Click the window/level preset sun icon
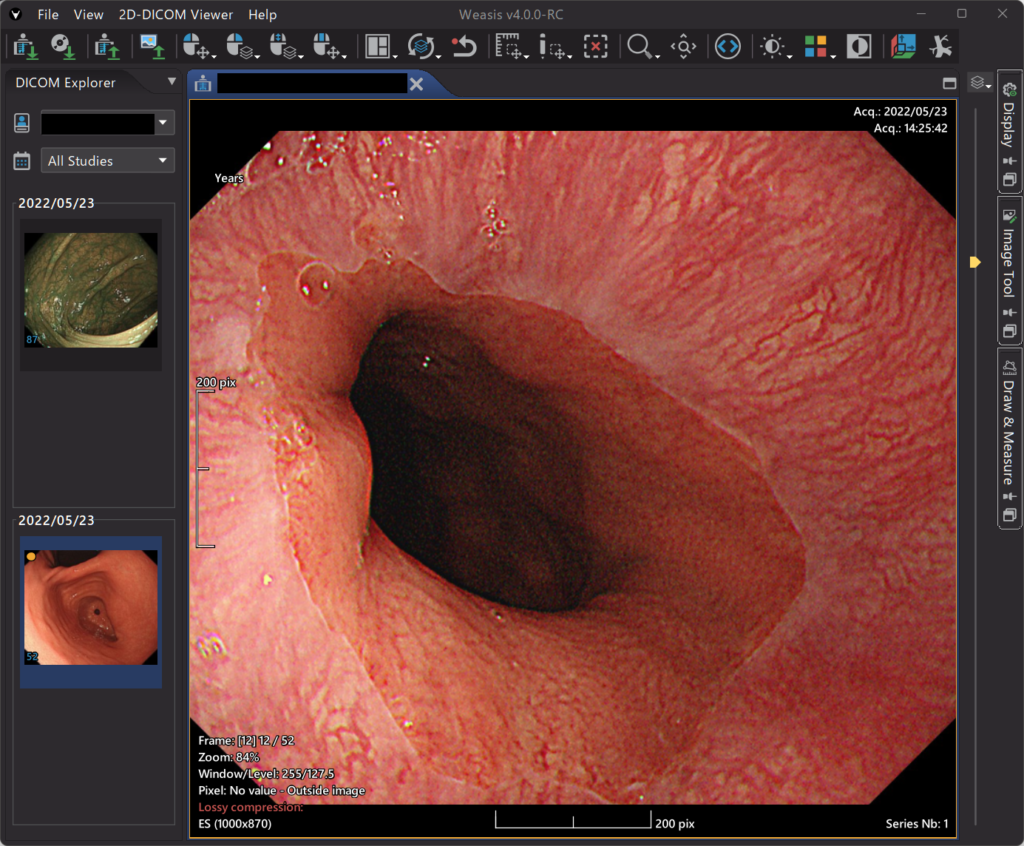The height and width of the screenshot is (846, 1024). [x=775, y=47]
